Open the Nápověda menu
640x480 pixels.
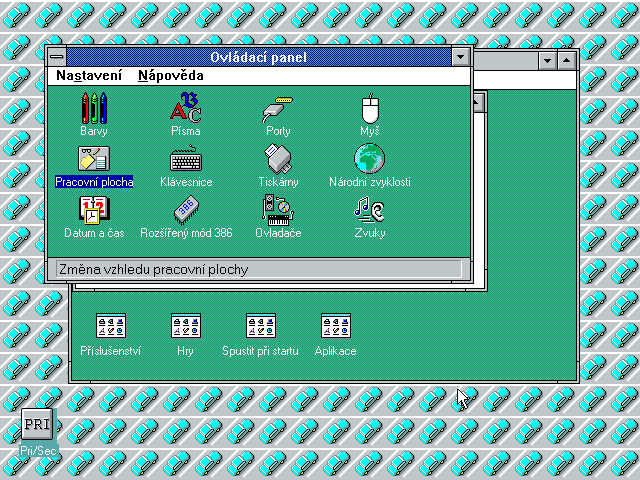(171, 76)
